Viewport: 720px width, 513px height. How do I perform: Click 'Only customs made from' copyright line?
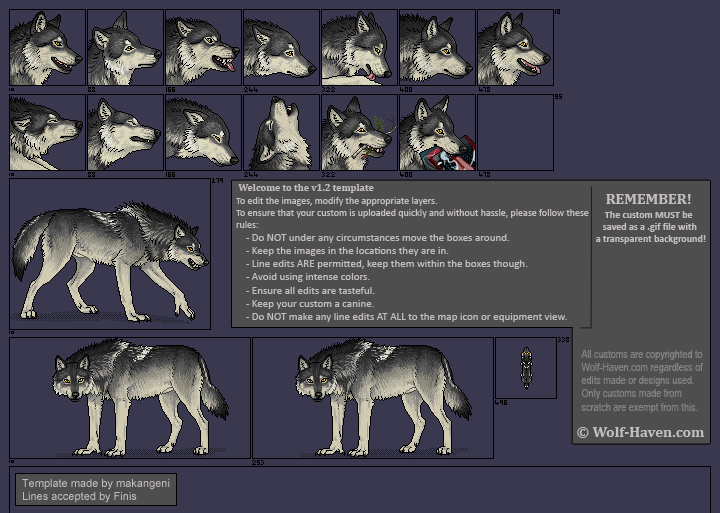coord(631,393)
